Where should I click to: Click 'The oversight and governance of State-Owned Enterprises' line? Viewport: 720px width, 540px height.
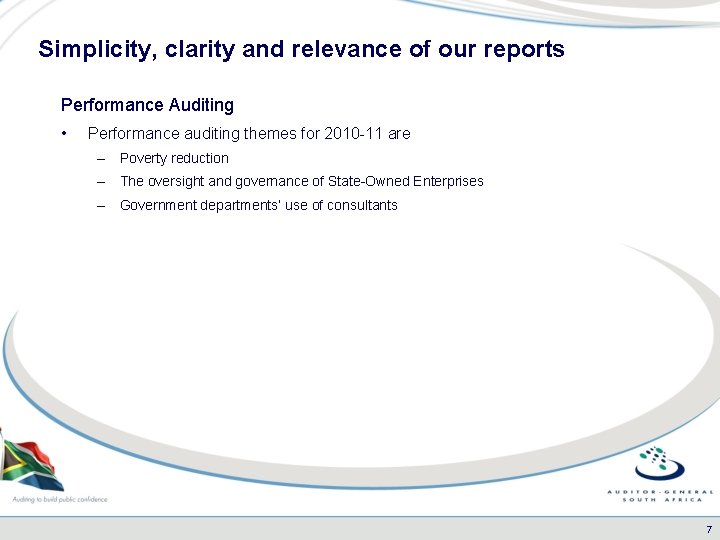(x=302, y=181)
